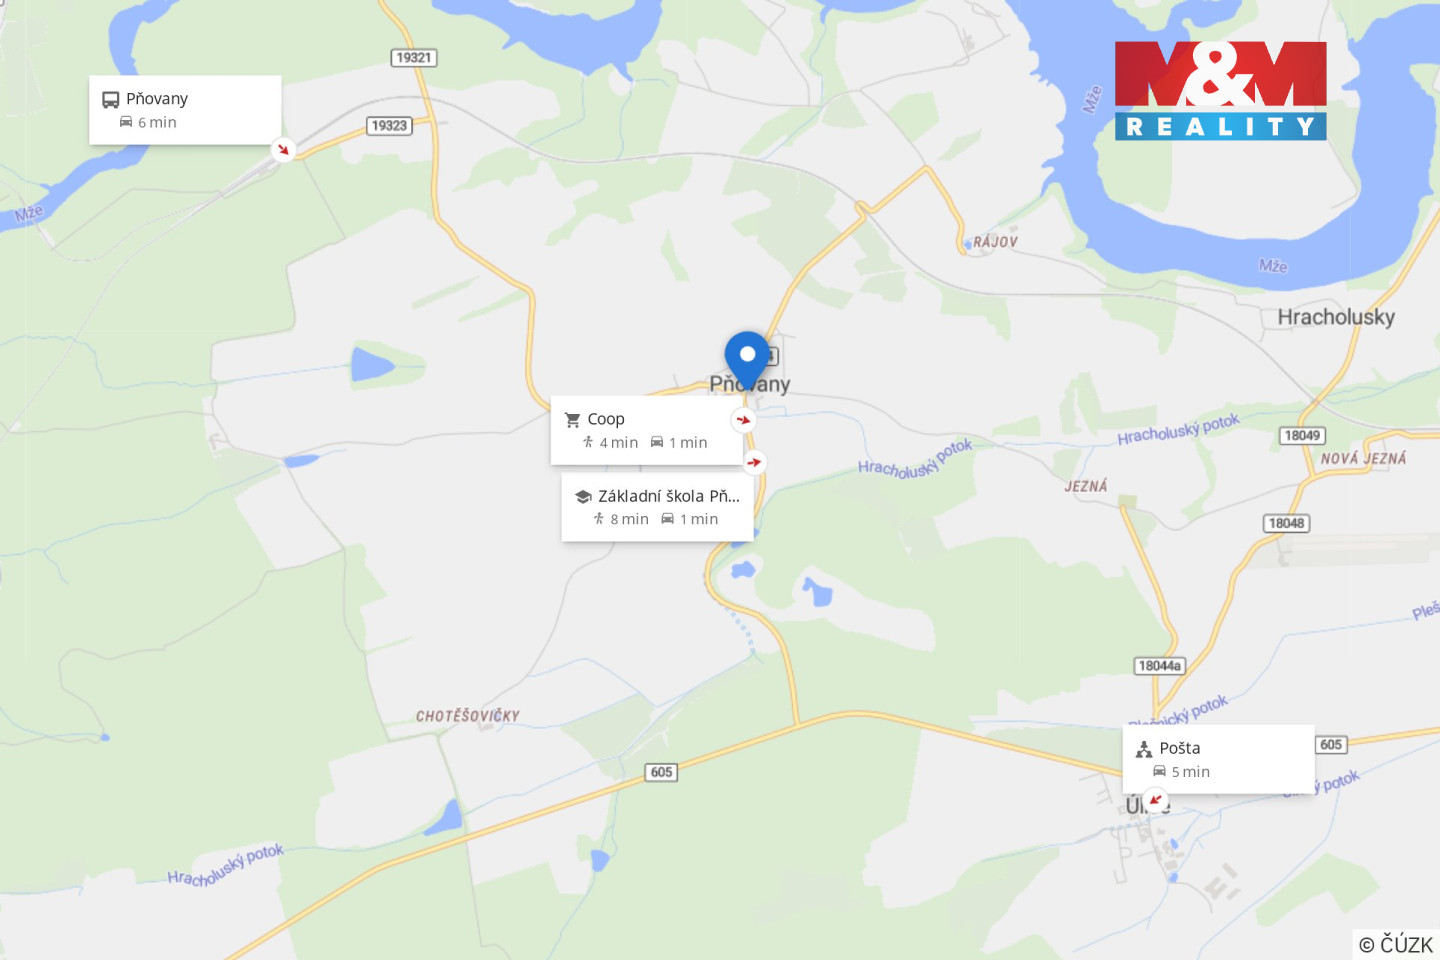Screen dimensions: 1440x960
Task: Click the Chotěšovičky village label
Action: point(468,716)
